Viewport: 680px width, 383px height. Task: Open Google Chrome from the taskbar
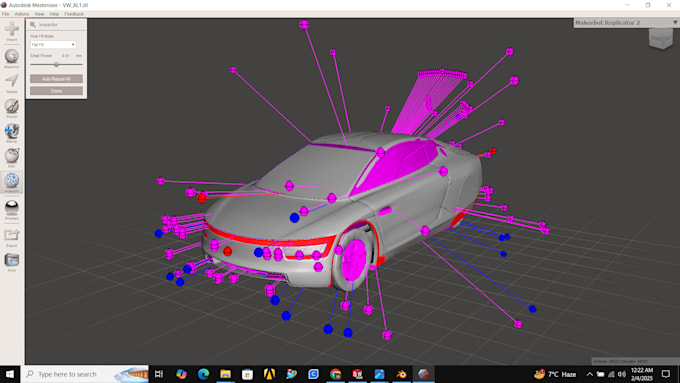[335, 374]
